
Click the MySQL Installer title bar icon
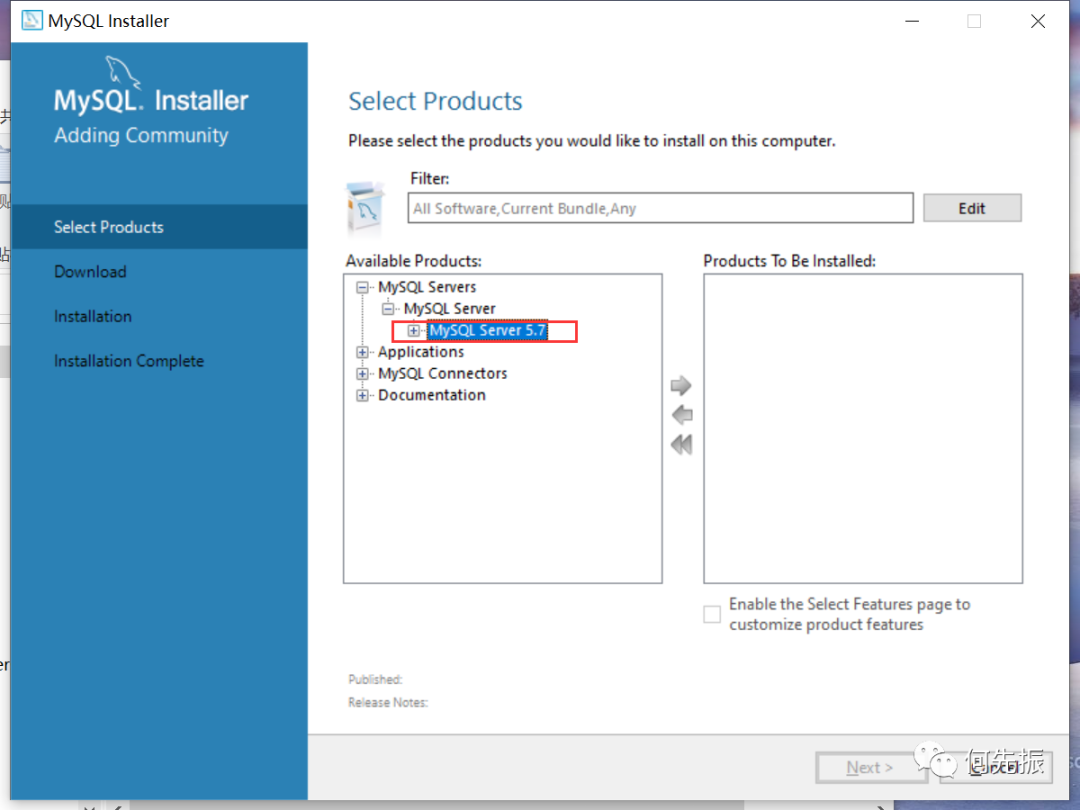[32, 21]
